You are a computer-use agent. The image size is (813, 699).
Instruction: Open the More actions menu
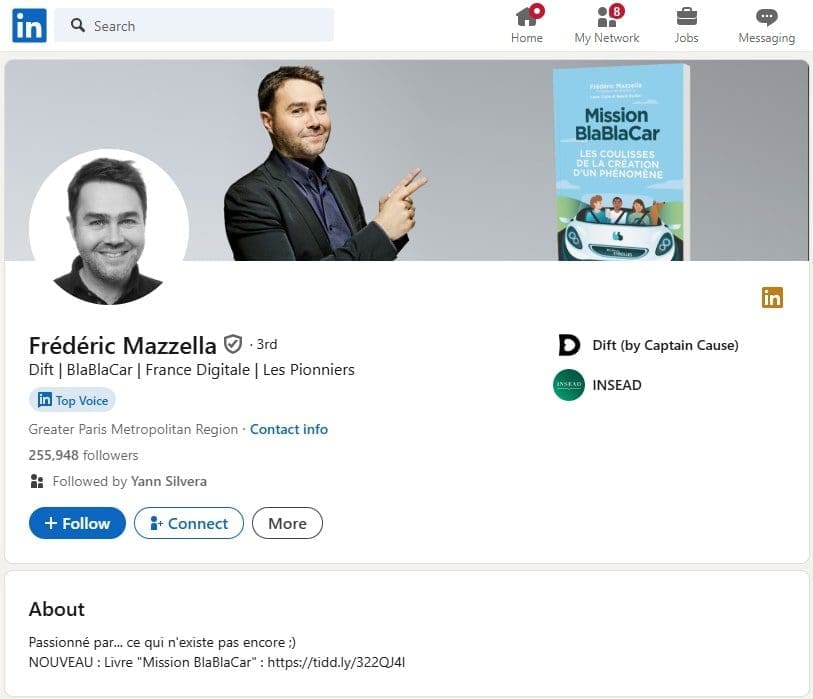point(287,523)
